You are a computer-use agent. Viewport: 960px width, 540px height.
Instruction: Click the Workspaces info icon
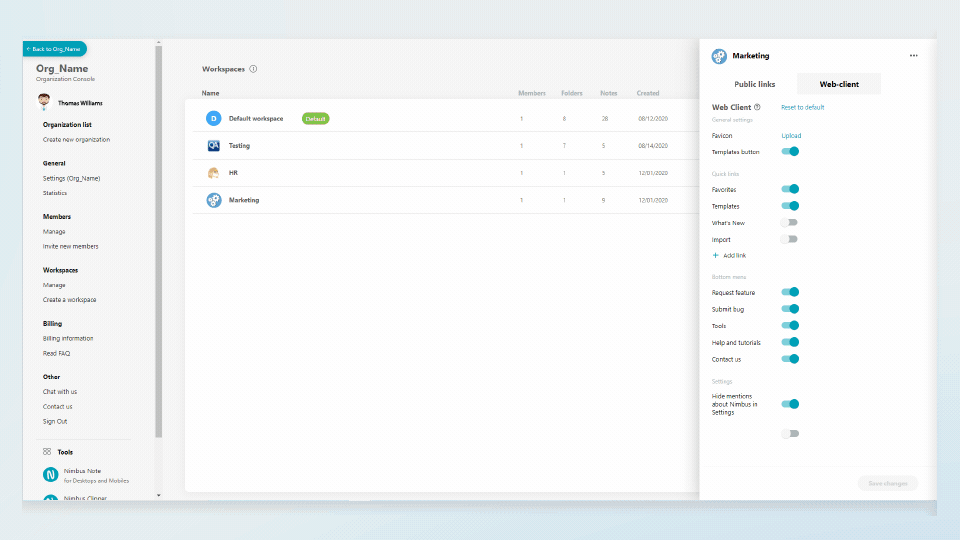pyautogui.click(x=253, y=69)
